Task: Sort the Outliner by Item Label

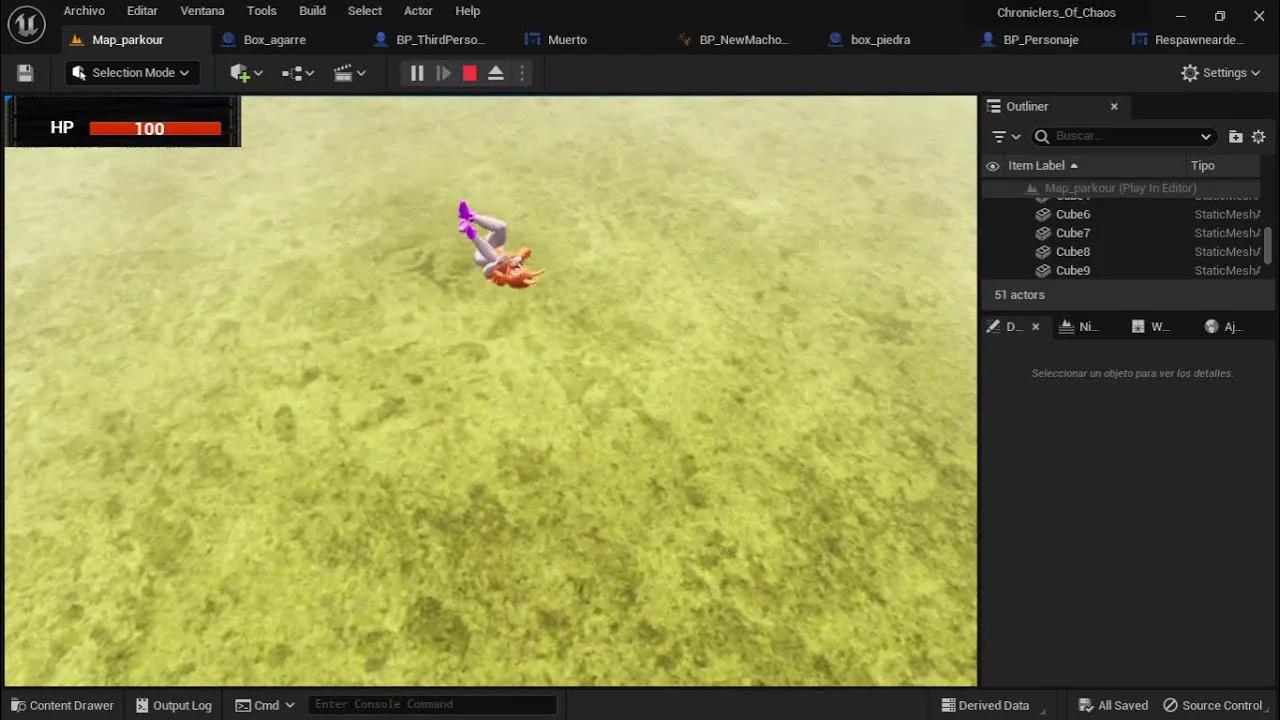Action: click(x=1043, y=166)
